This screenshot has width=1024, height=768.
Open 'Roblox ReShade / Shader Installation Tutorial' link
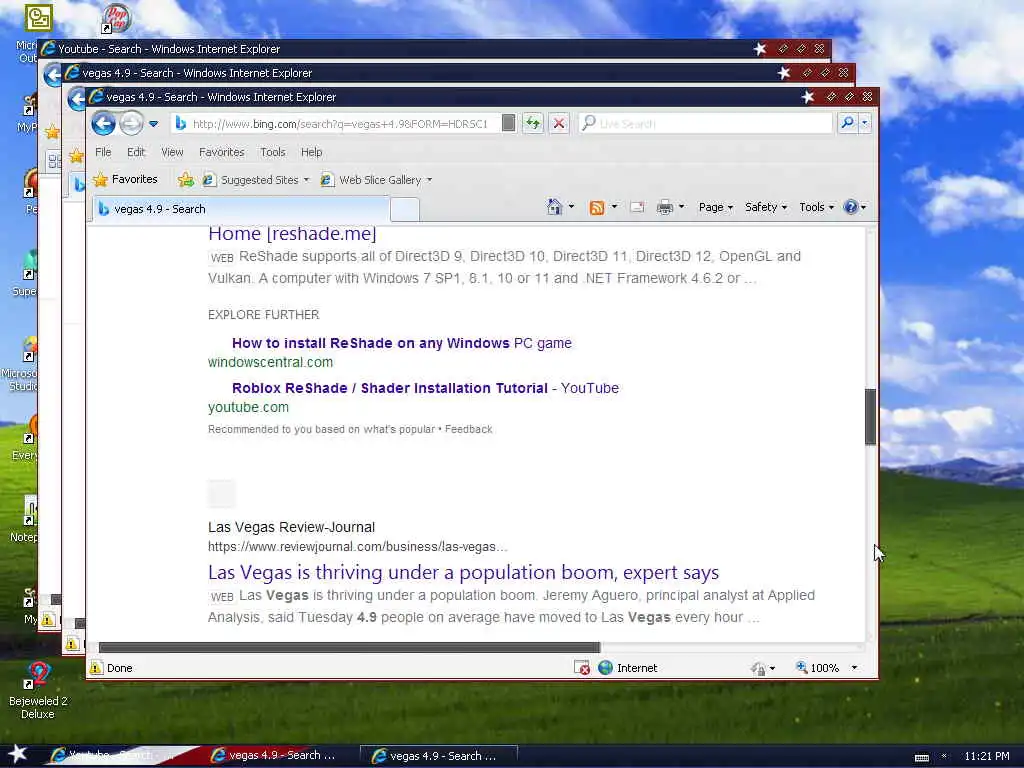[x=425, y=388]
